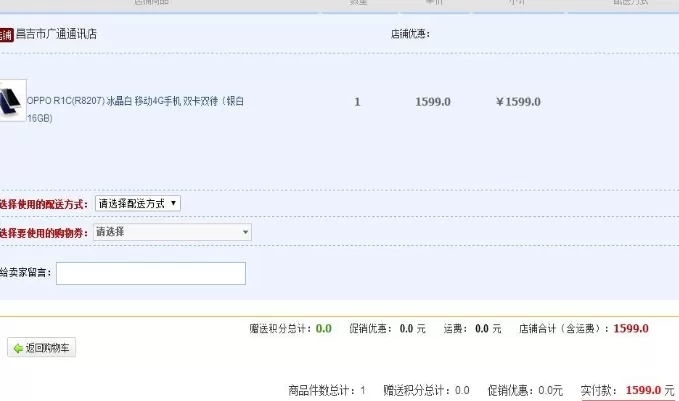Click the quantity value 1
This screenshot has height=401, width=679.
click(357, 102)
